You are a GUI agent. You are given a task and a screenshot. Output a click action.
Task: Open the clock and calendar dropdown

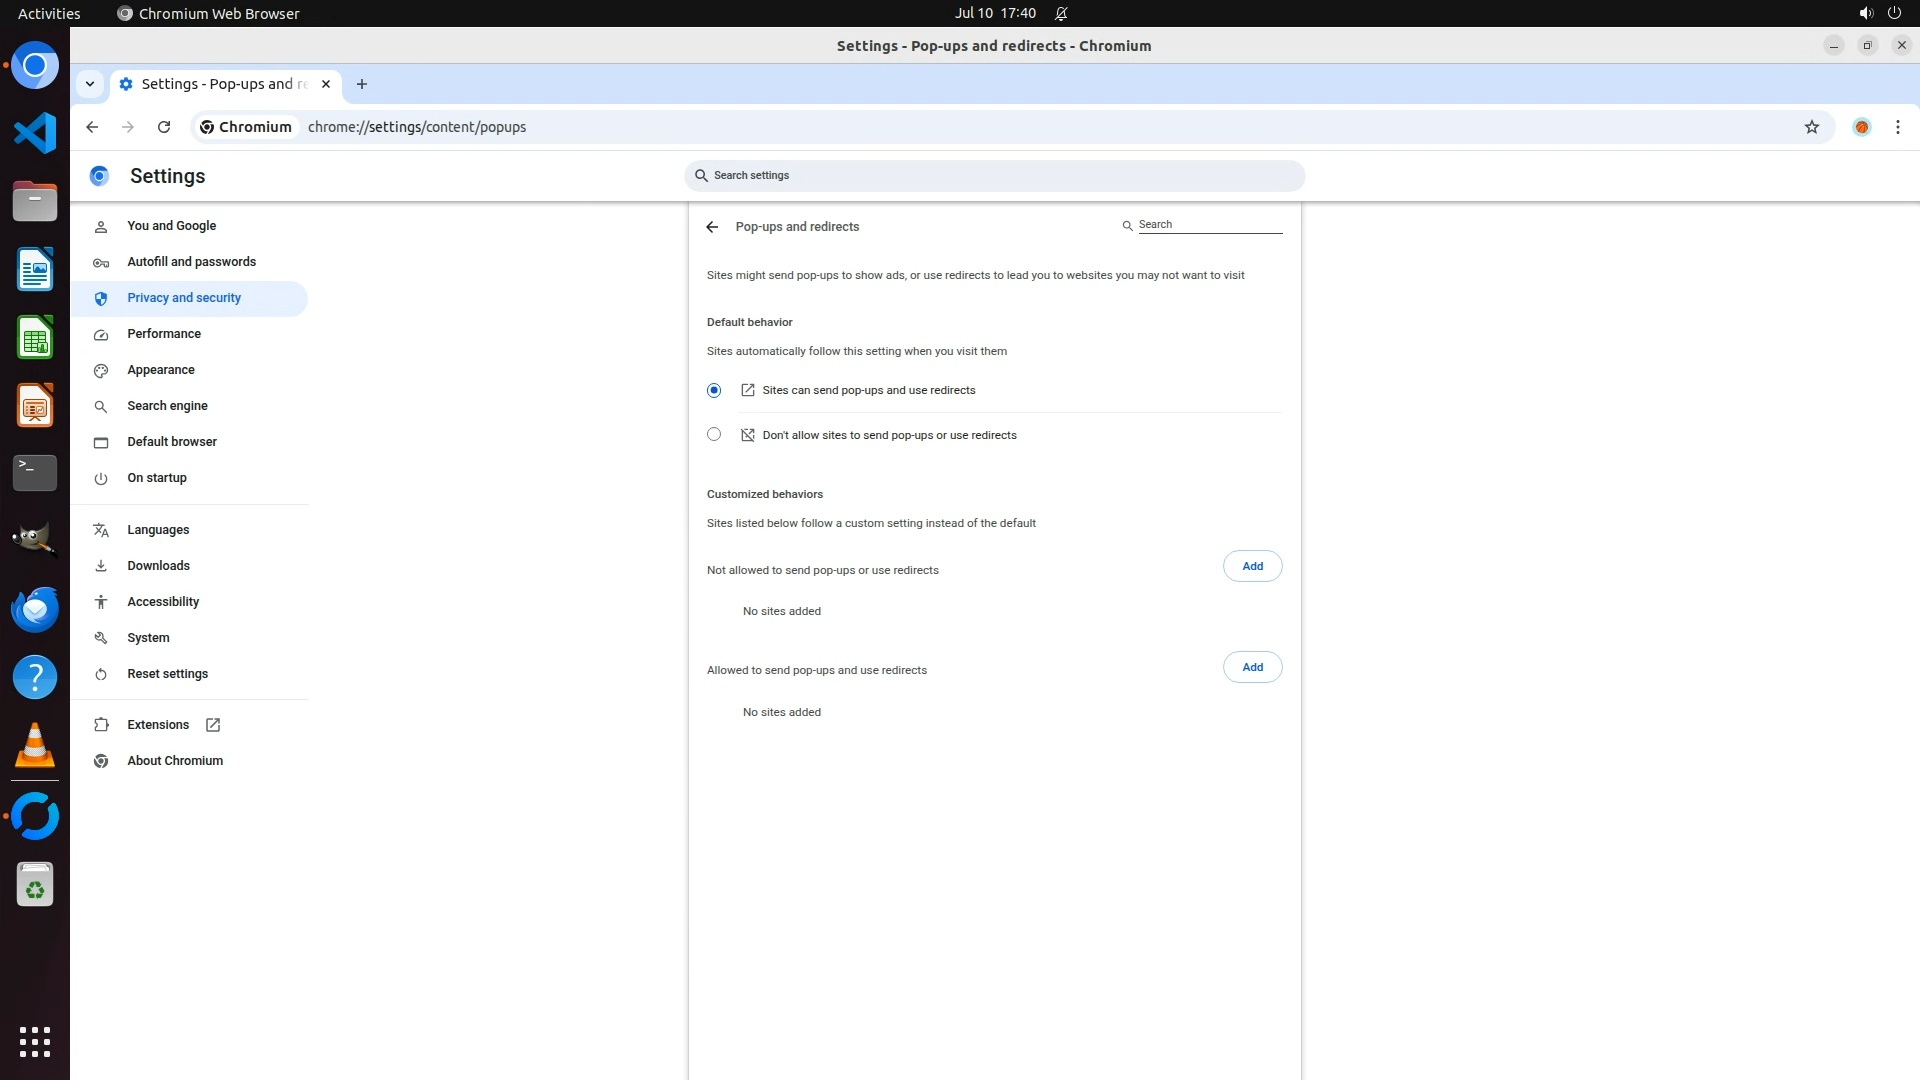coord(994,13)
